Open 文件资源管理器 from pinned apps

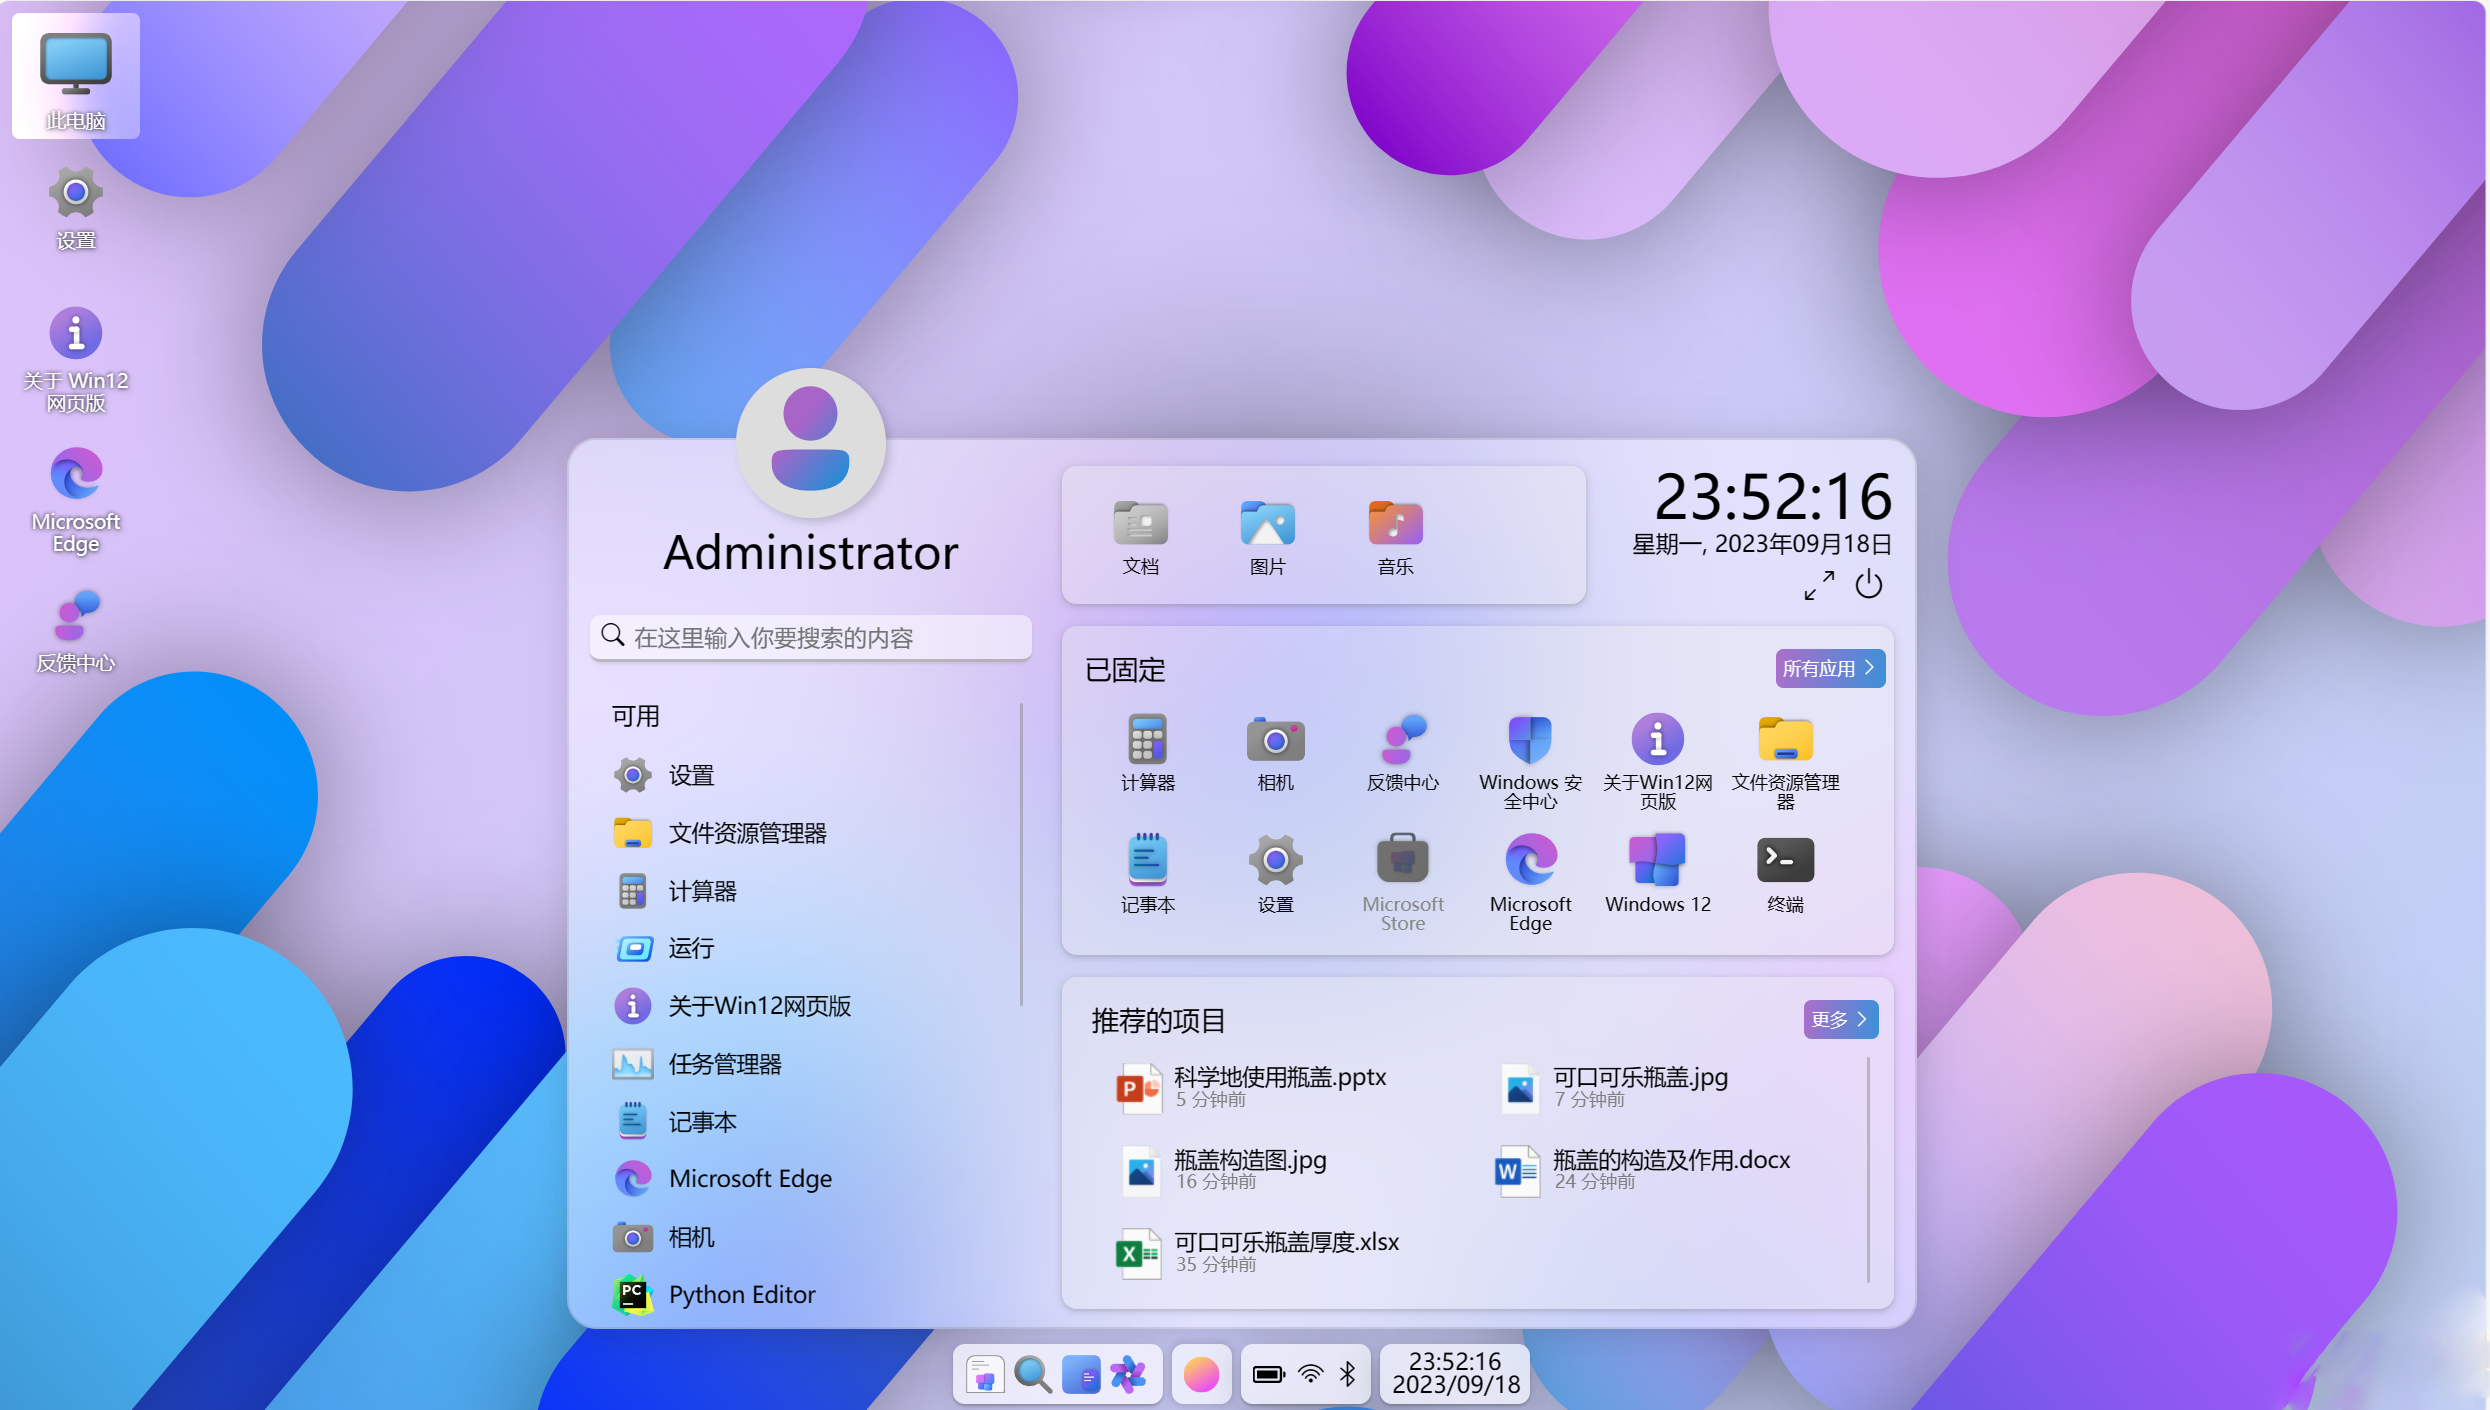click(1785, 755)
